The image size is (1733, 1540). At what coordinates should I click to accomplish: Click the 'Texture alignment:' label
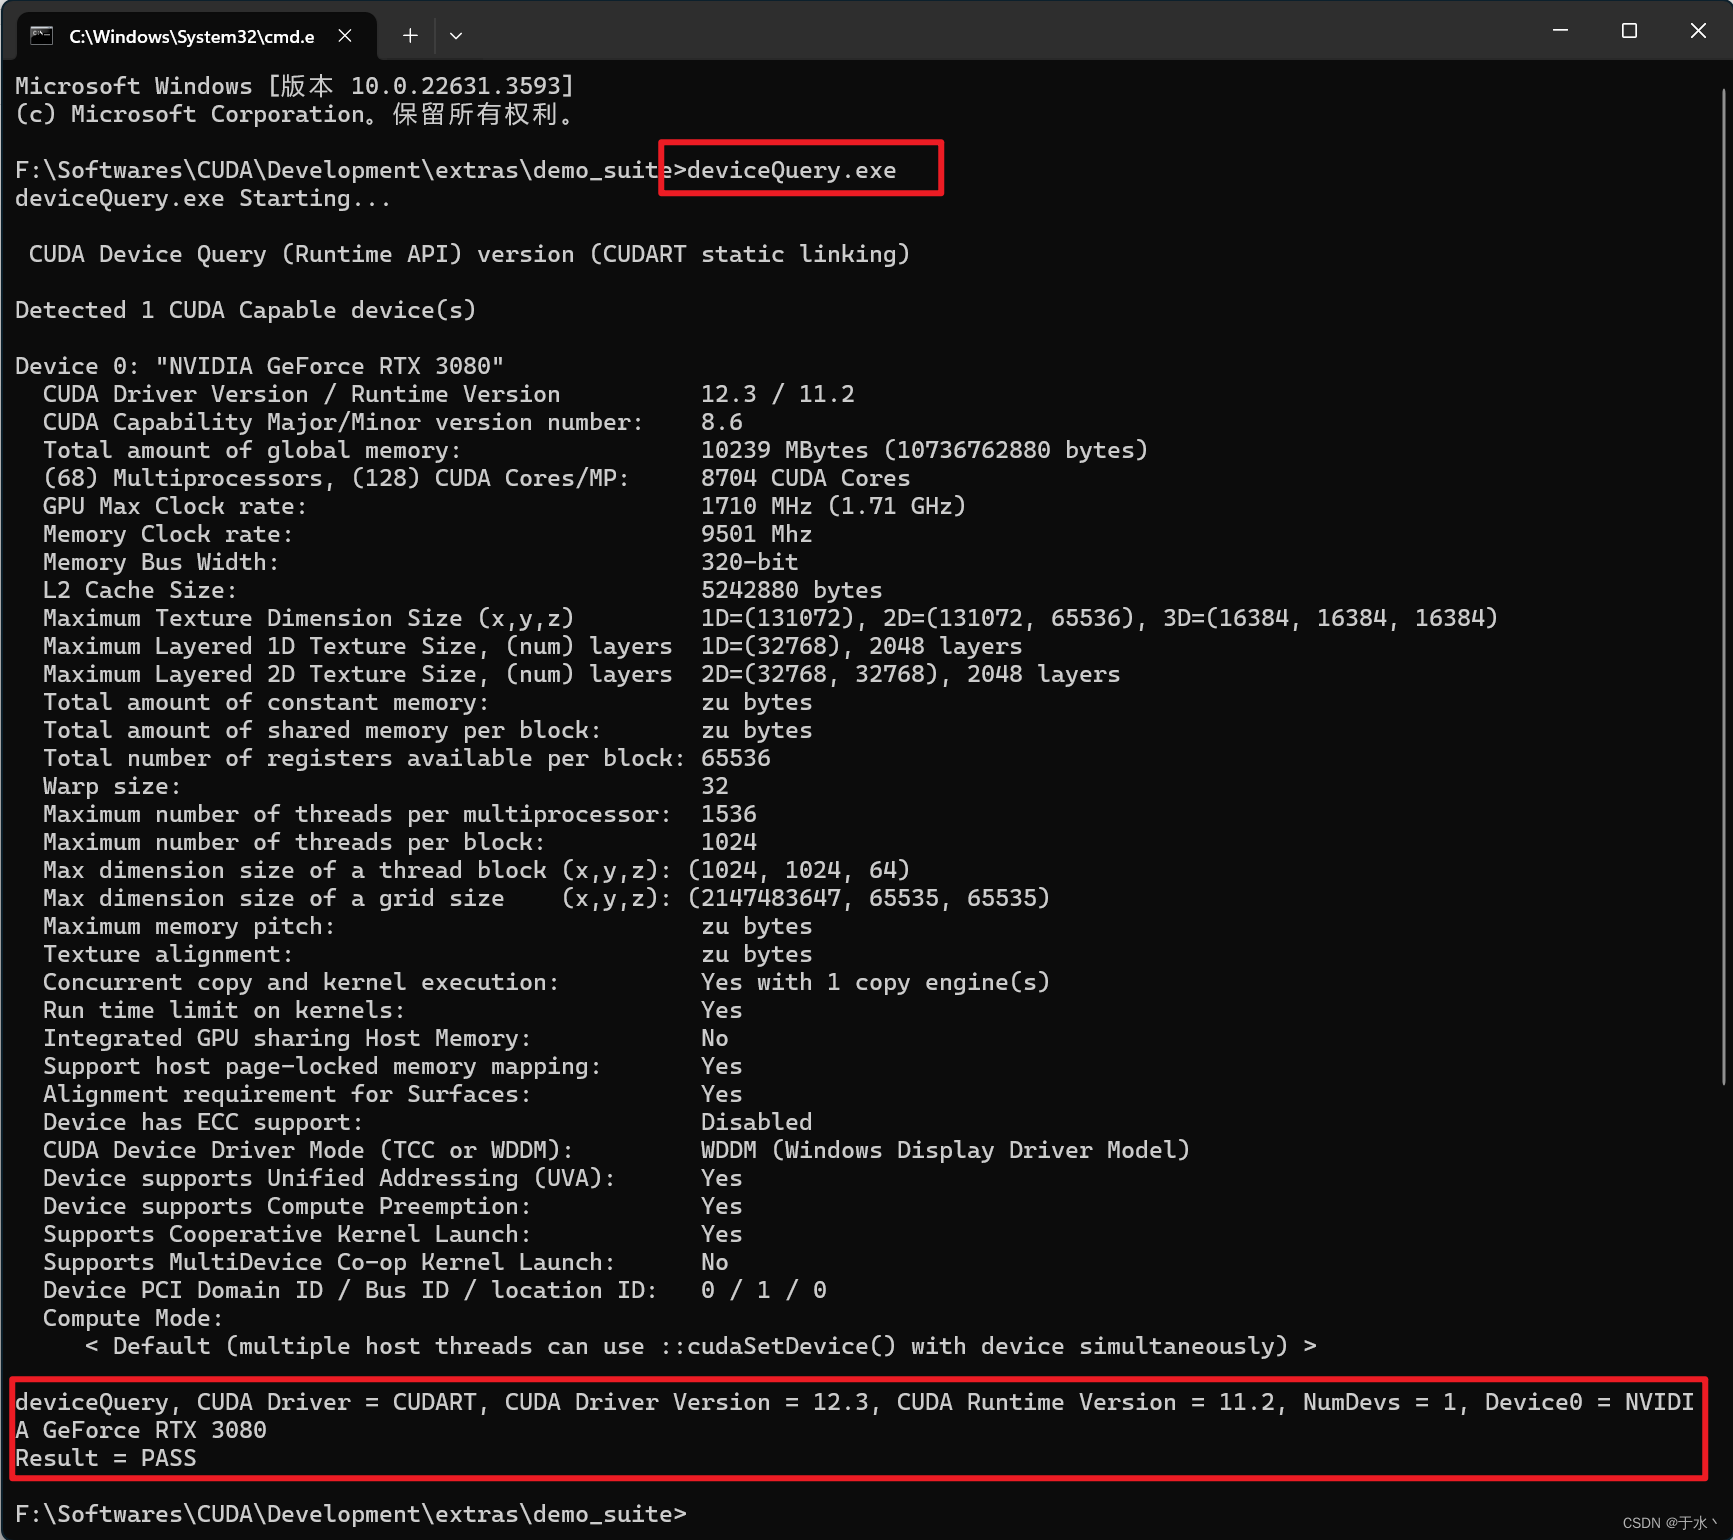[168, 954]
